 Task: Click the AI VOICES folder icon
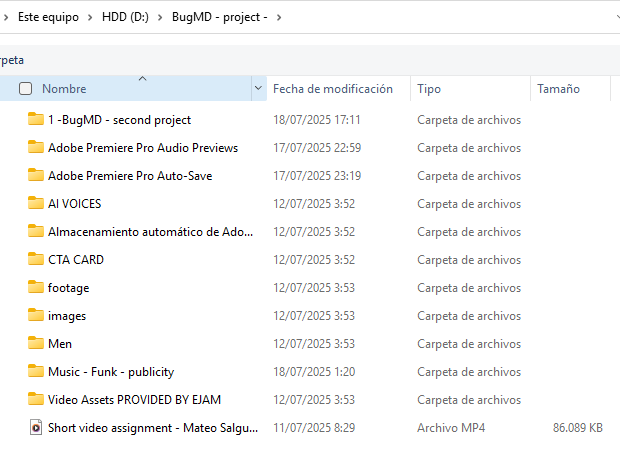point(36,203)
